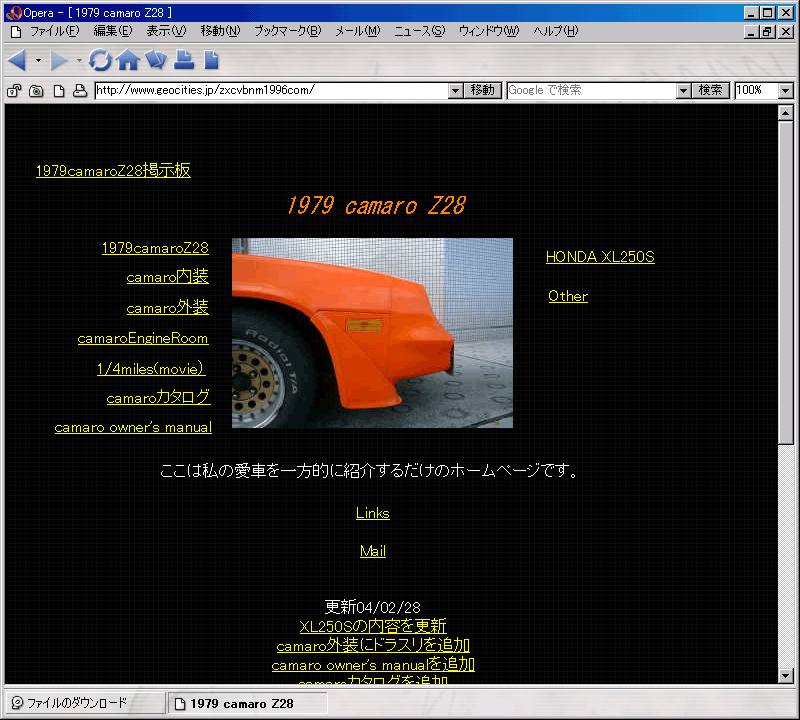
Task: Expand the Google search field dropdown
Action: coord(683,91)
